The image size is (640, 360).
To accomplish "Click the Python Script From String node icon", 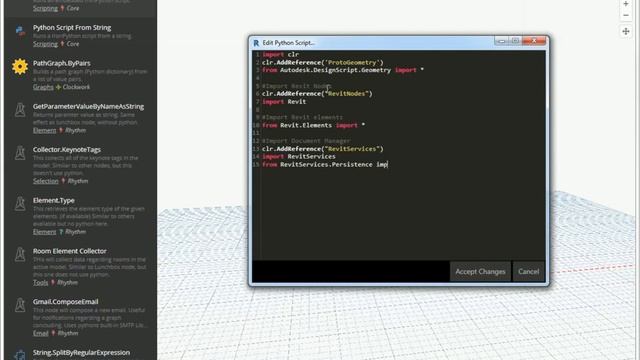I will pyautogui.click(x=20, y=31).
